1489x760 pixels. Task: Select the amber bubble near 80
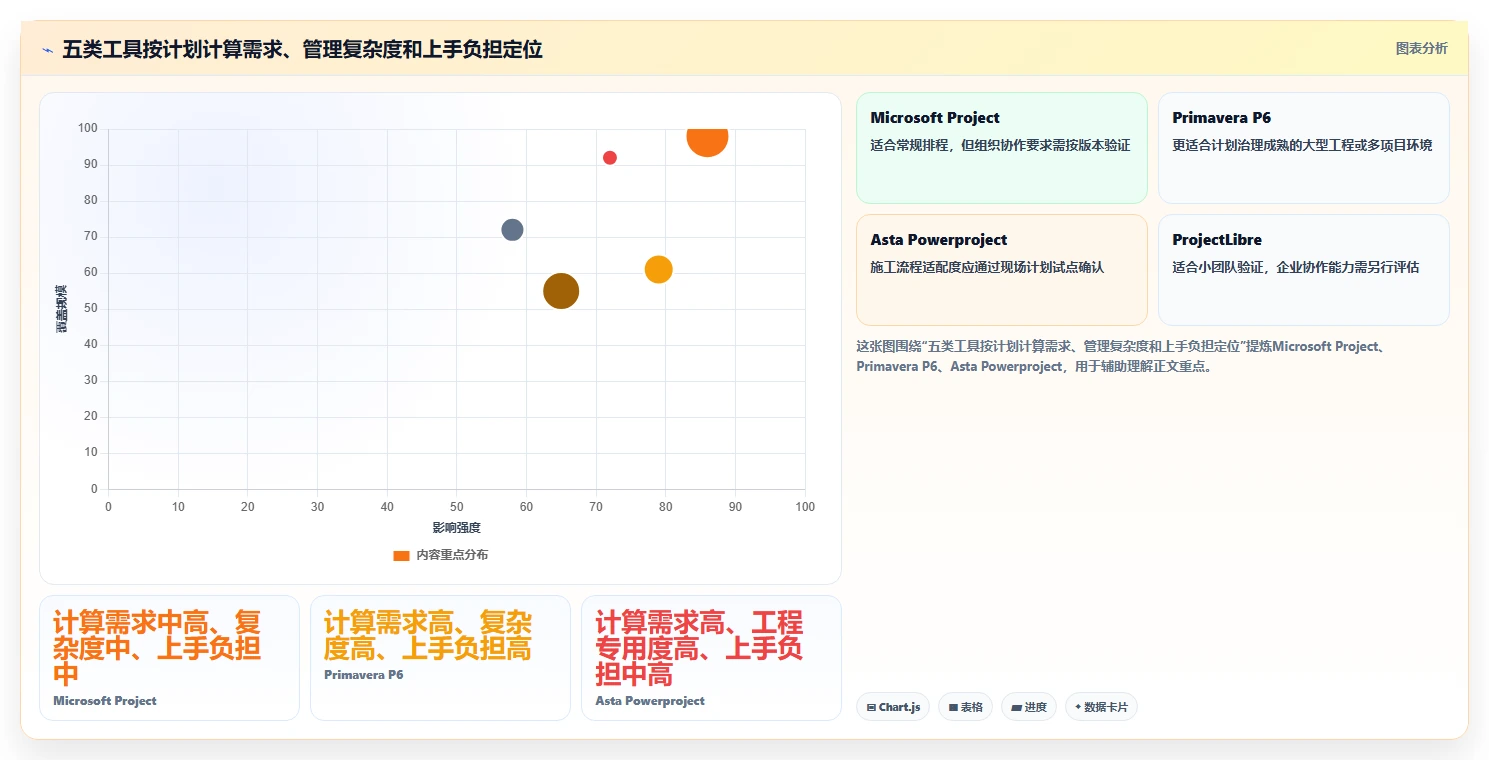[x=658, y=269]
